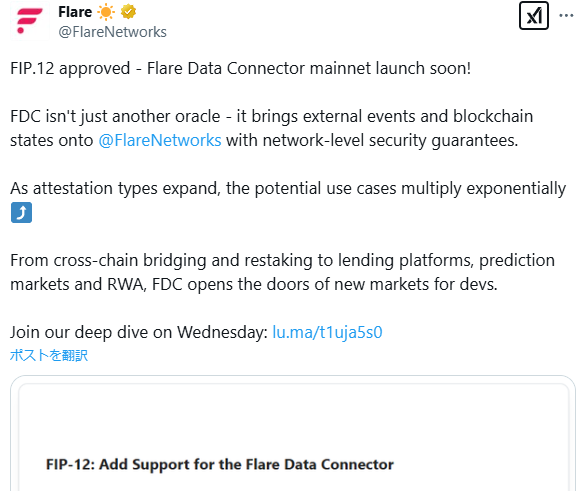Click the blue @FlareNetworks mention in post
584x491 pixels.
[x=160, y=140]
